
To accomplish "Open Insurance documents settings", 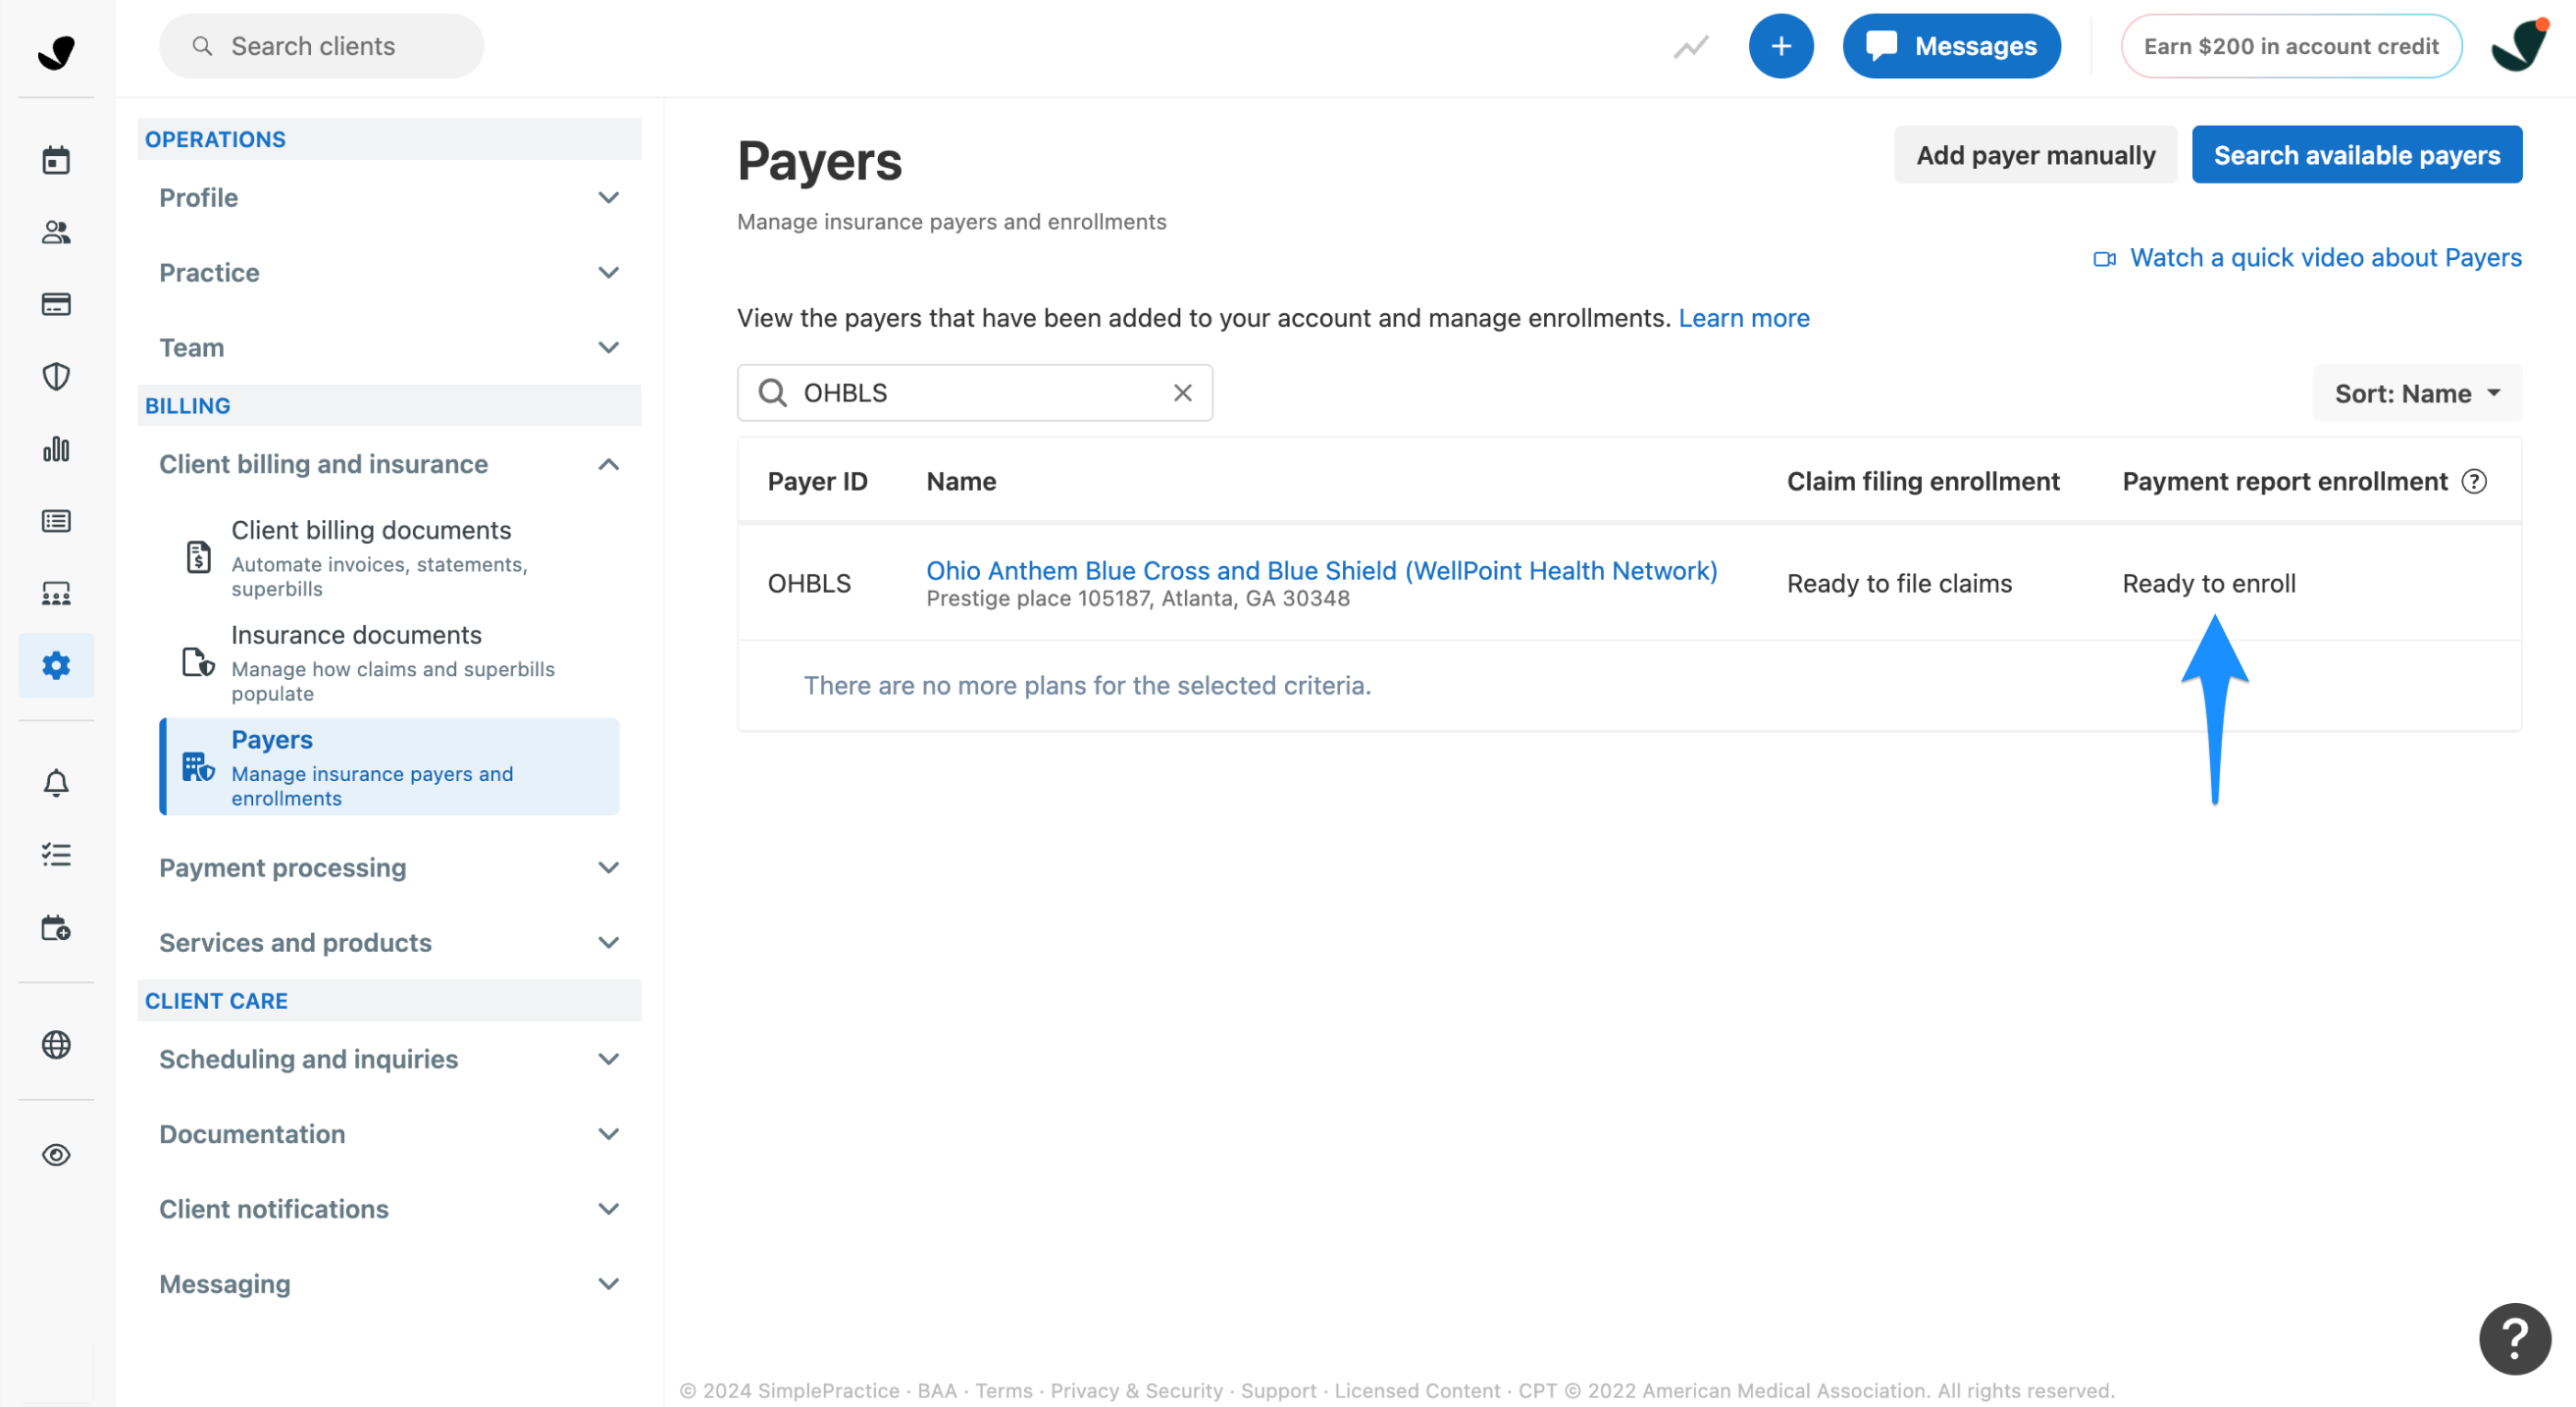I will 390,662.
